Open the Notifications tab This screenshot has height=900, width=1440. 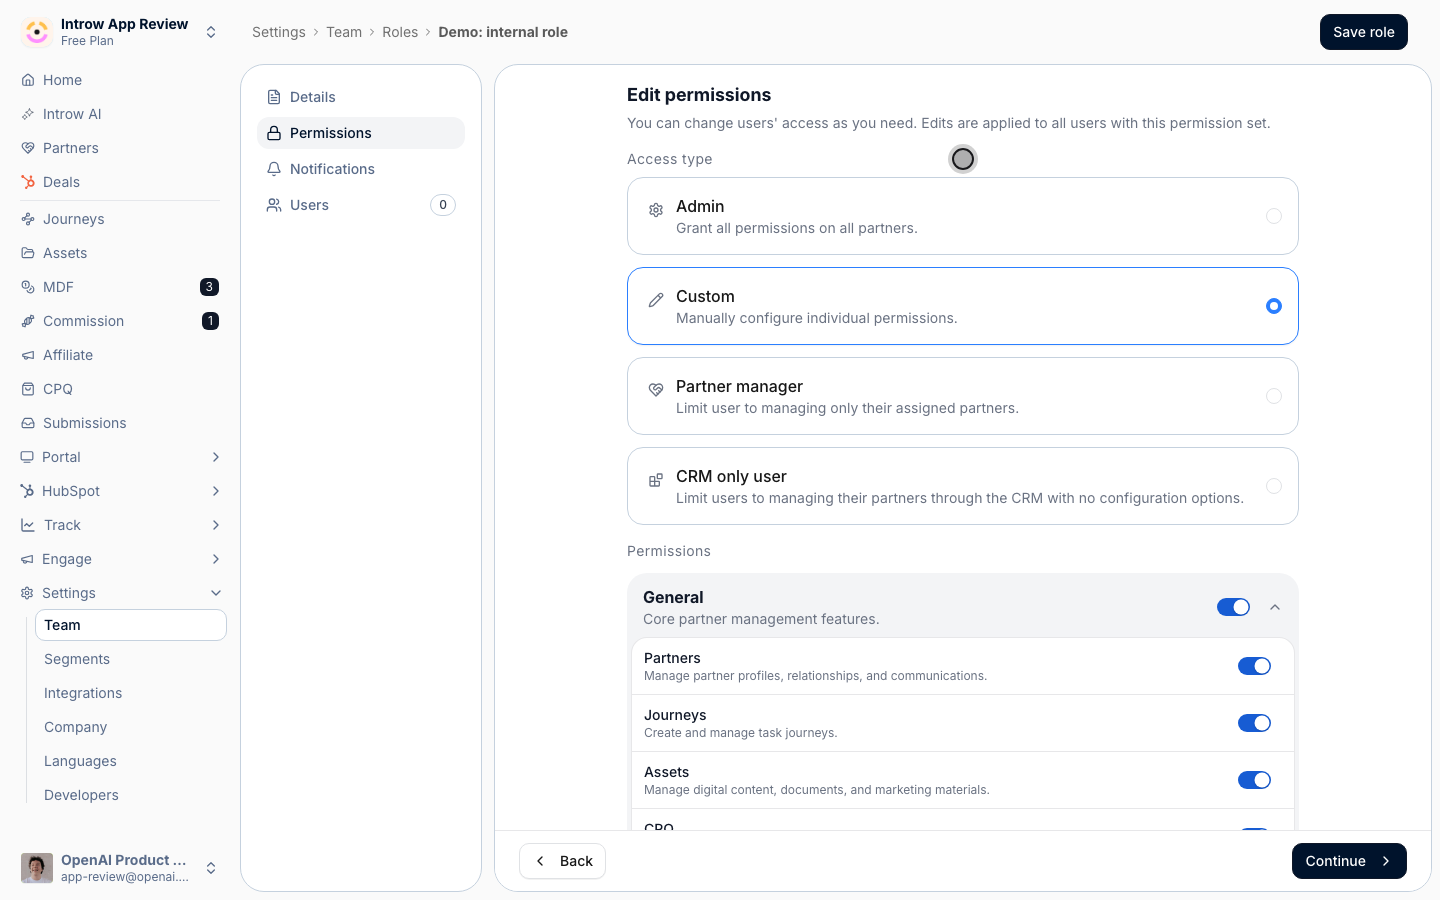tap(361, 169)
